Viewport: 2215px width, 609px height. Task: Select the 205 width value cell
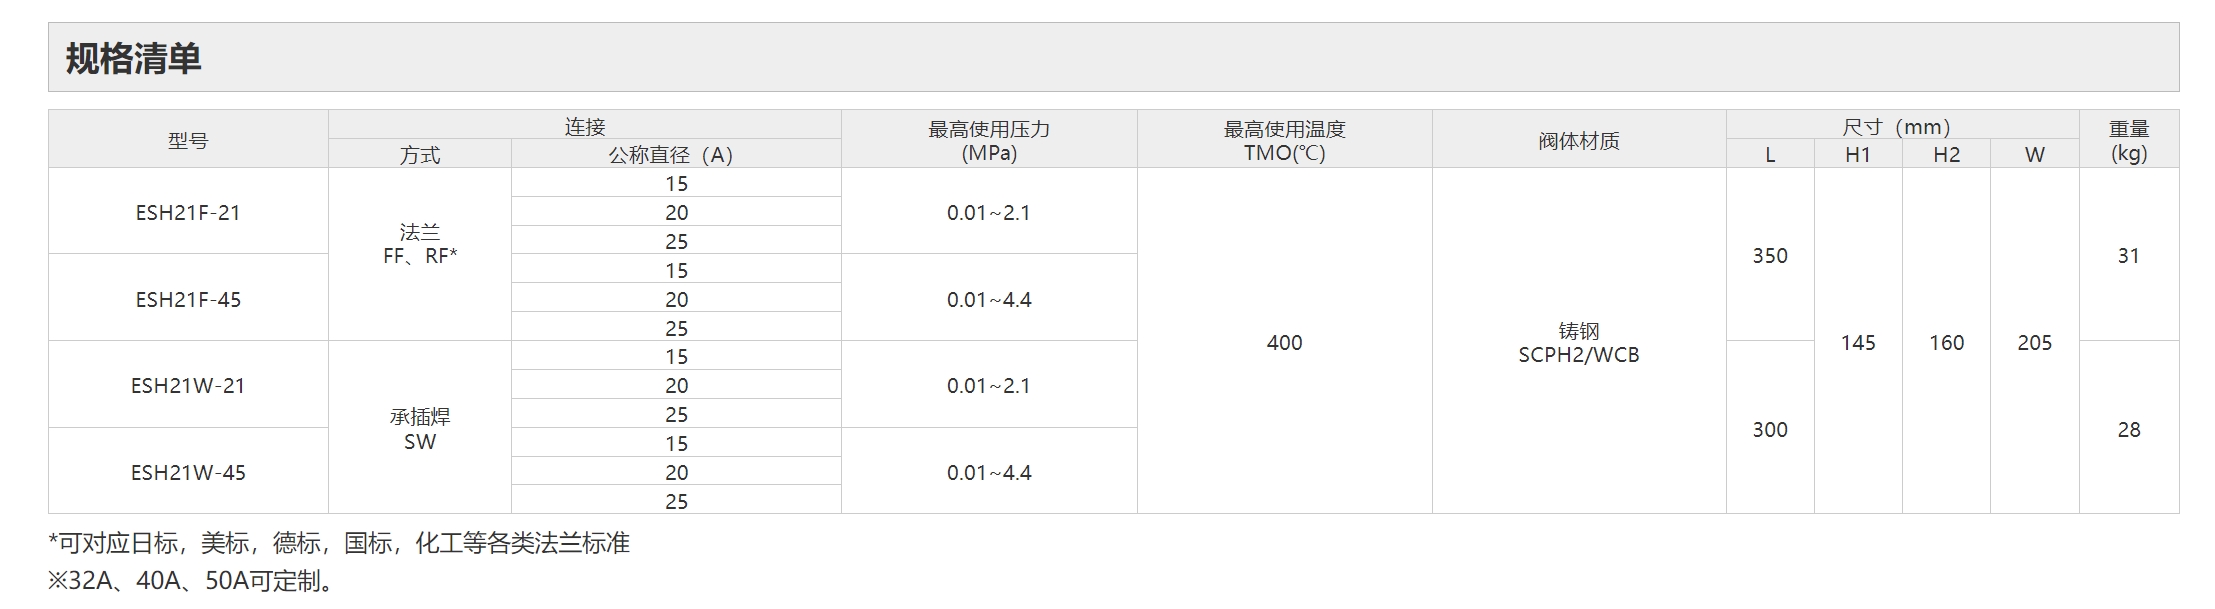(x=2034, y=343)
